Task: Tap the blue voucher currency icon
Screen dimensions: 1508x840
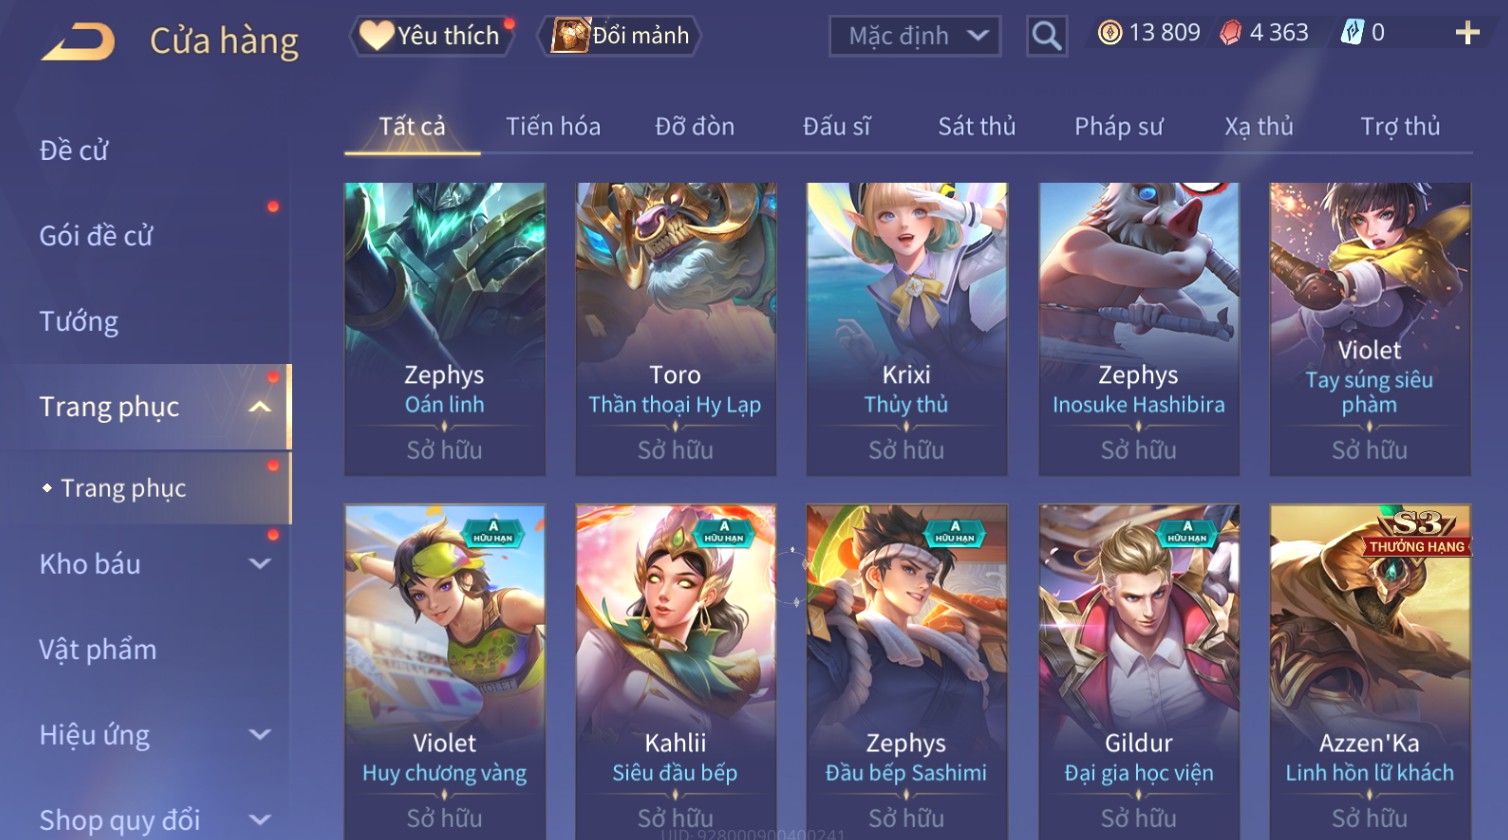Action: [x=1352, y=33]
